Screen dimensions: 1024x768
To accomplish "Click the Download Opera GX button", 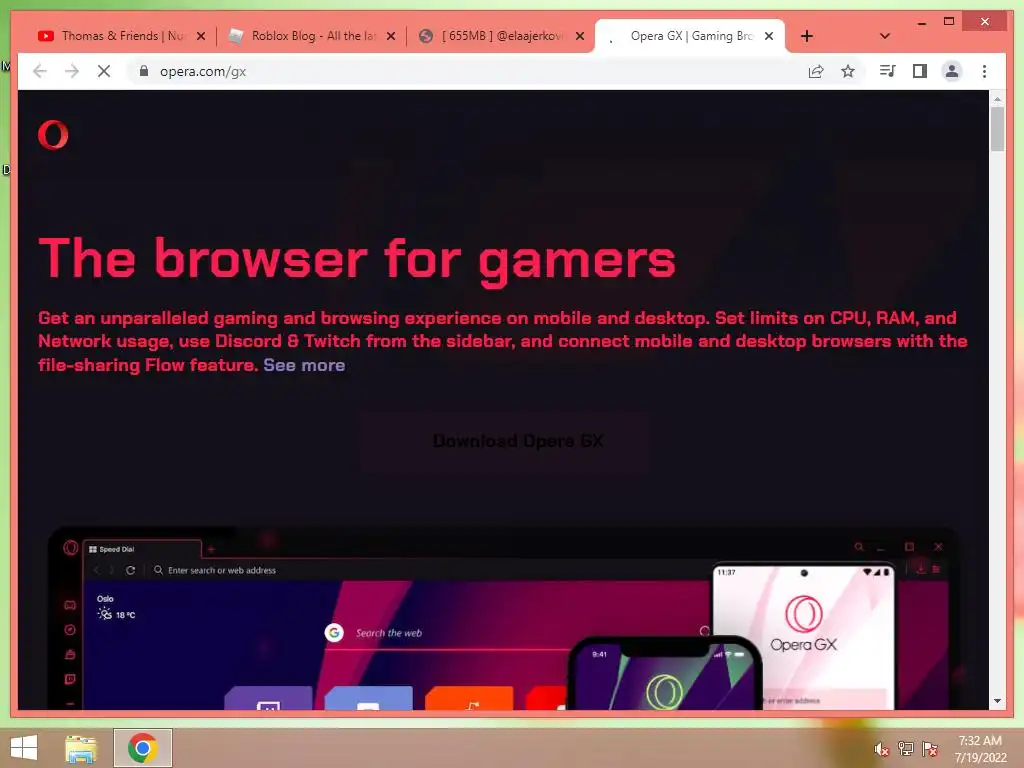I will (x=504, y=441).
